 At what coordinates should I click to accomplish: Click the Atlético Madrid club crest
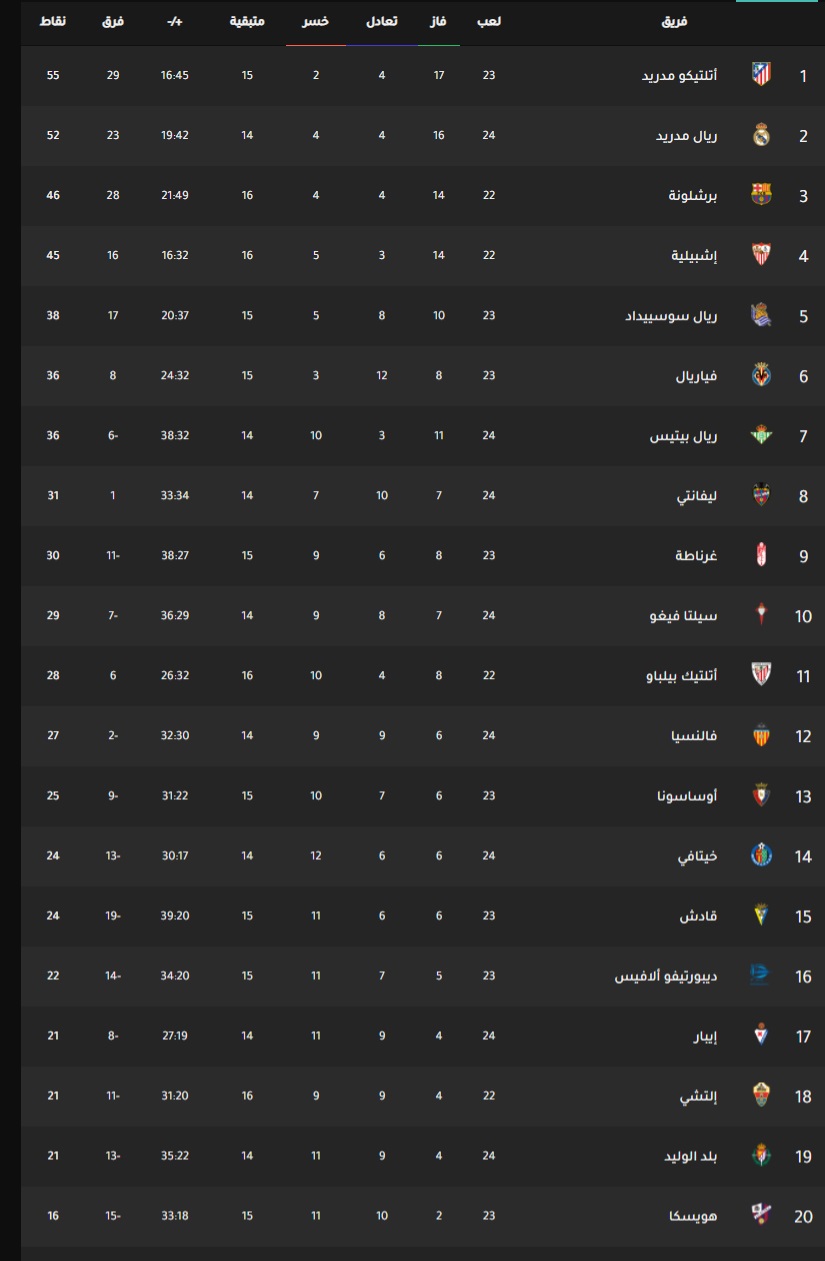click(x=761, y=74)
